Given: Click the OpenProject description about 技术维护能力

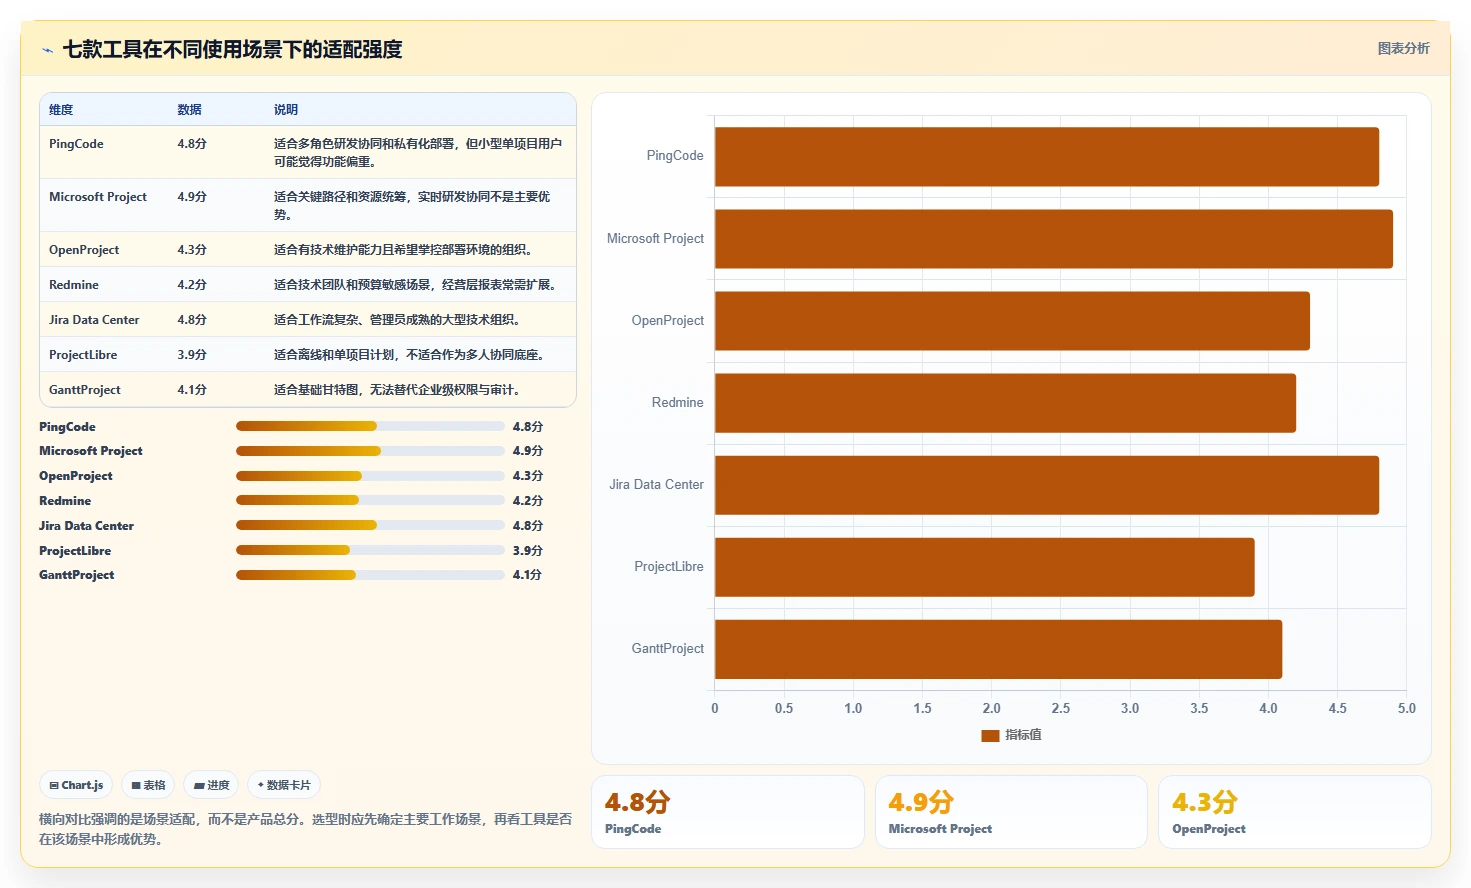Looking at the screenshot, I should (x=403, y=250).
